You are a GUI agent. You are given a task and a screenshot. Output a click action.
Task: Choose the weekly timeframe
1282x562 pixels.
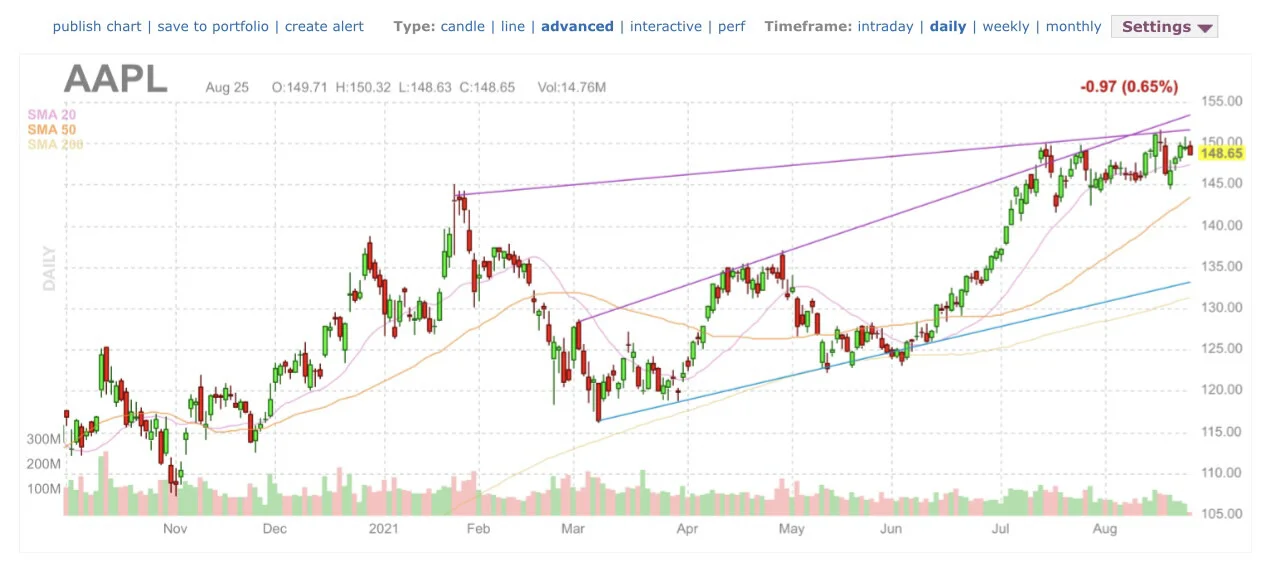coord(1006,26)
